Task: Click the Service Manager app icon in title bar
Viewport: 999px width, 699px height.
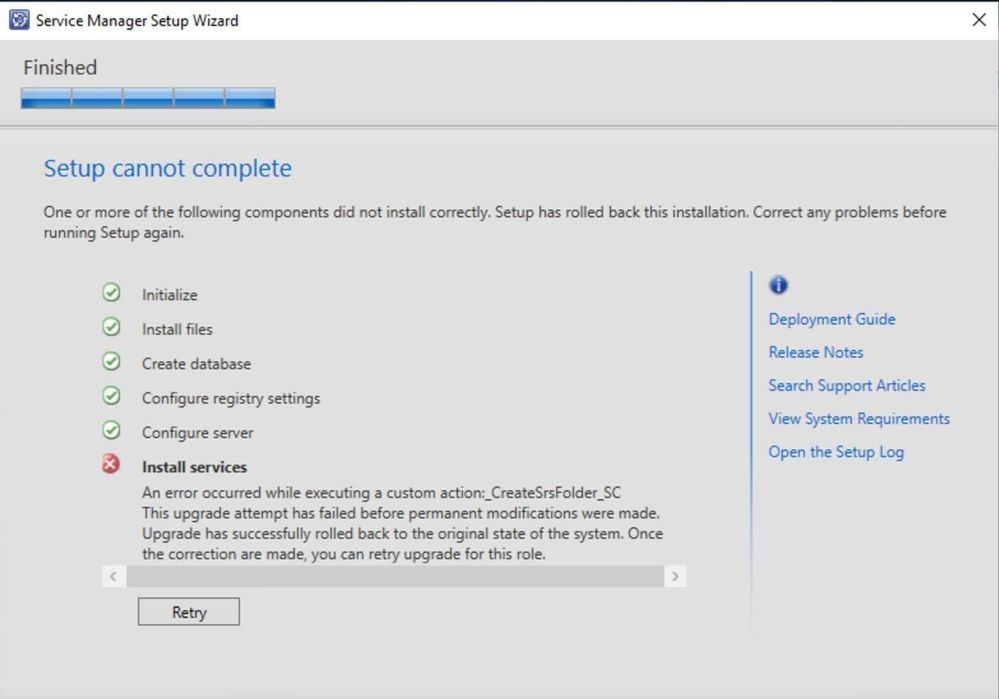Action: pos(19,20)
